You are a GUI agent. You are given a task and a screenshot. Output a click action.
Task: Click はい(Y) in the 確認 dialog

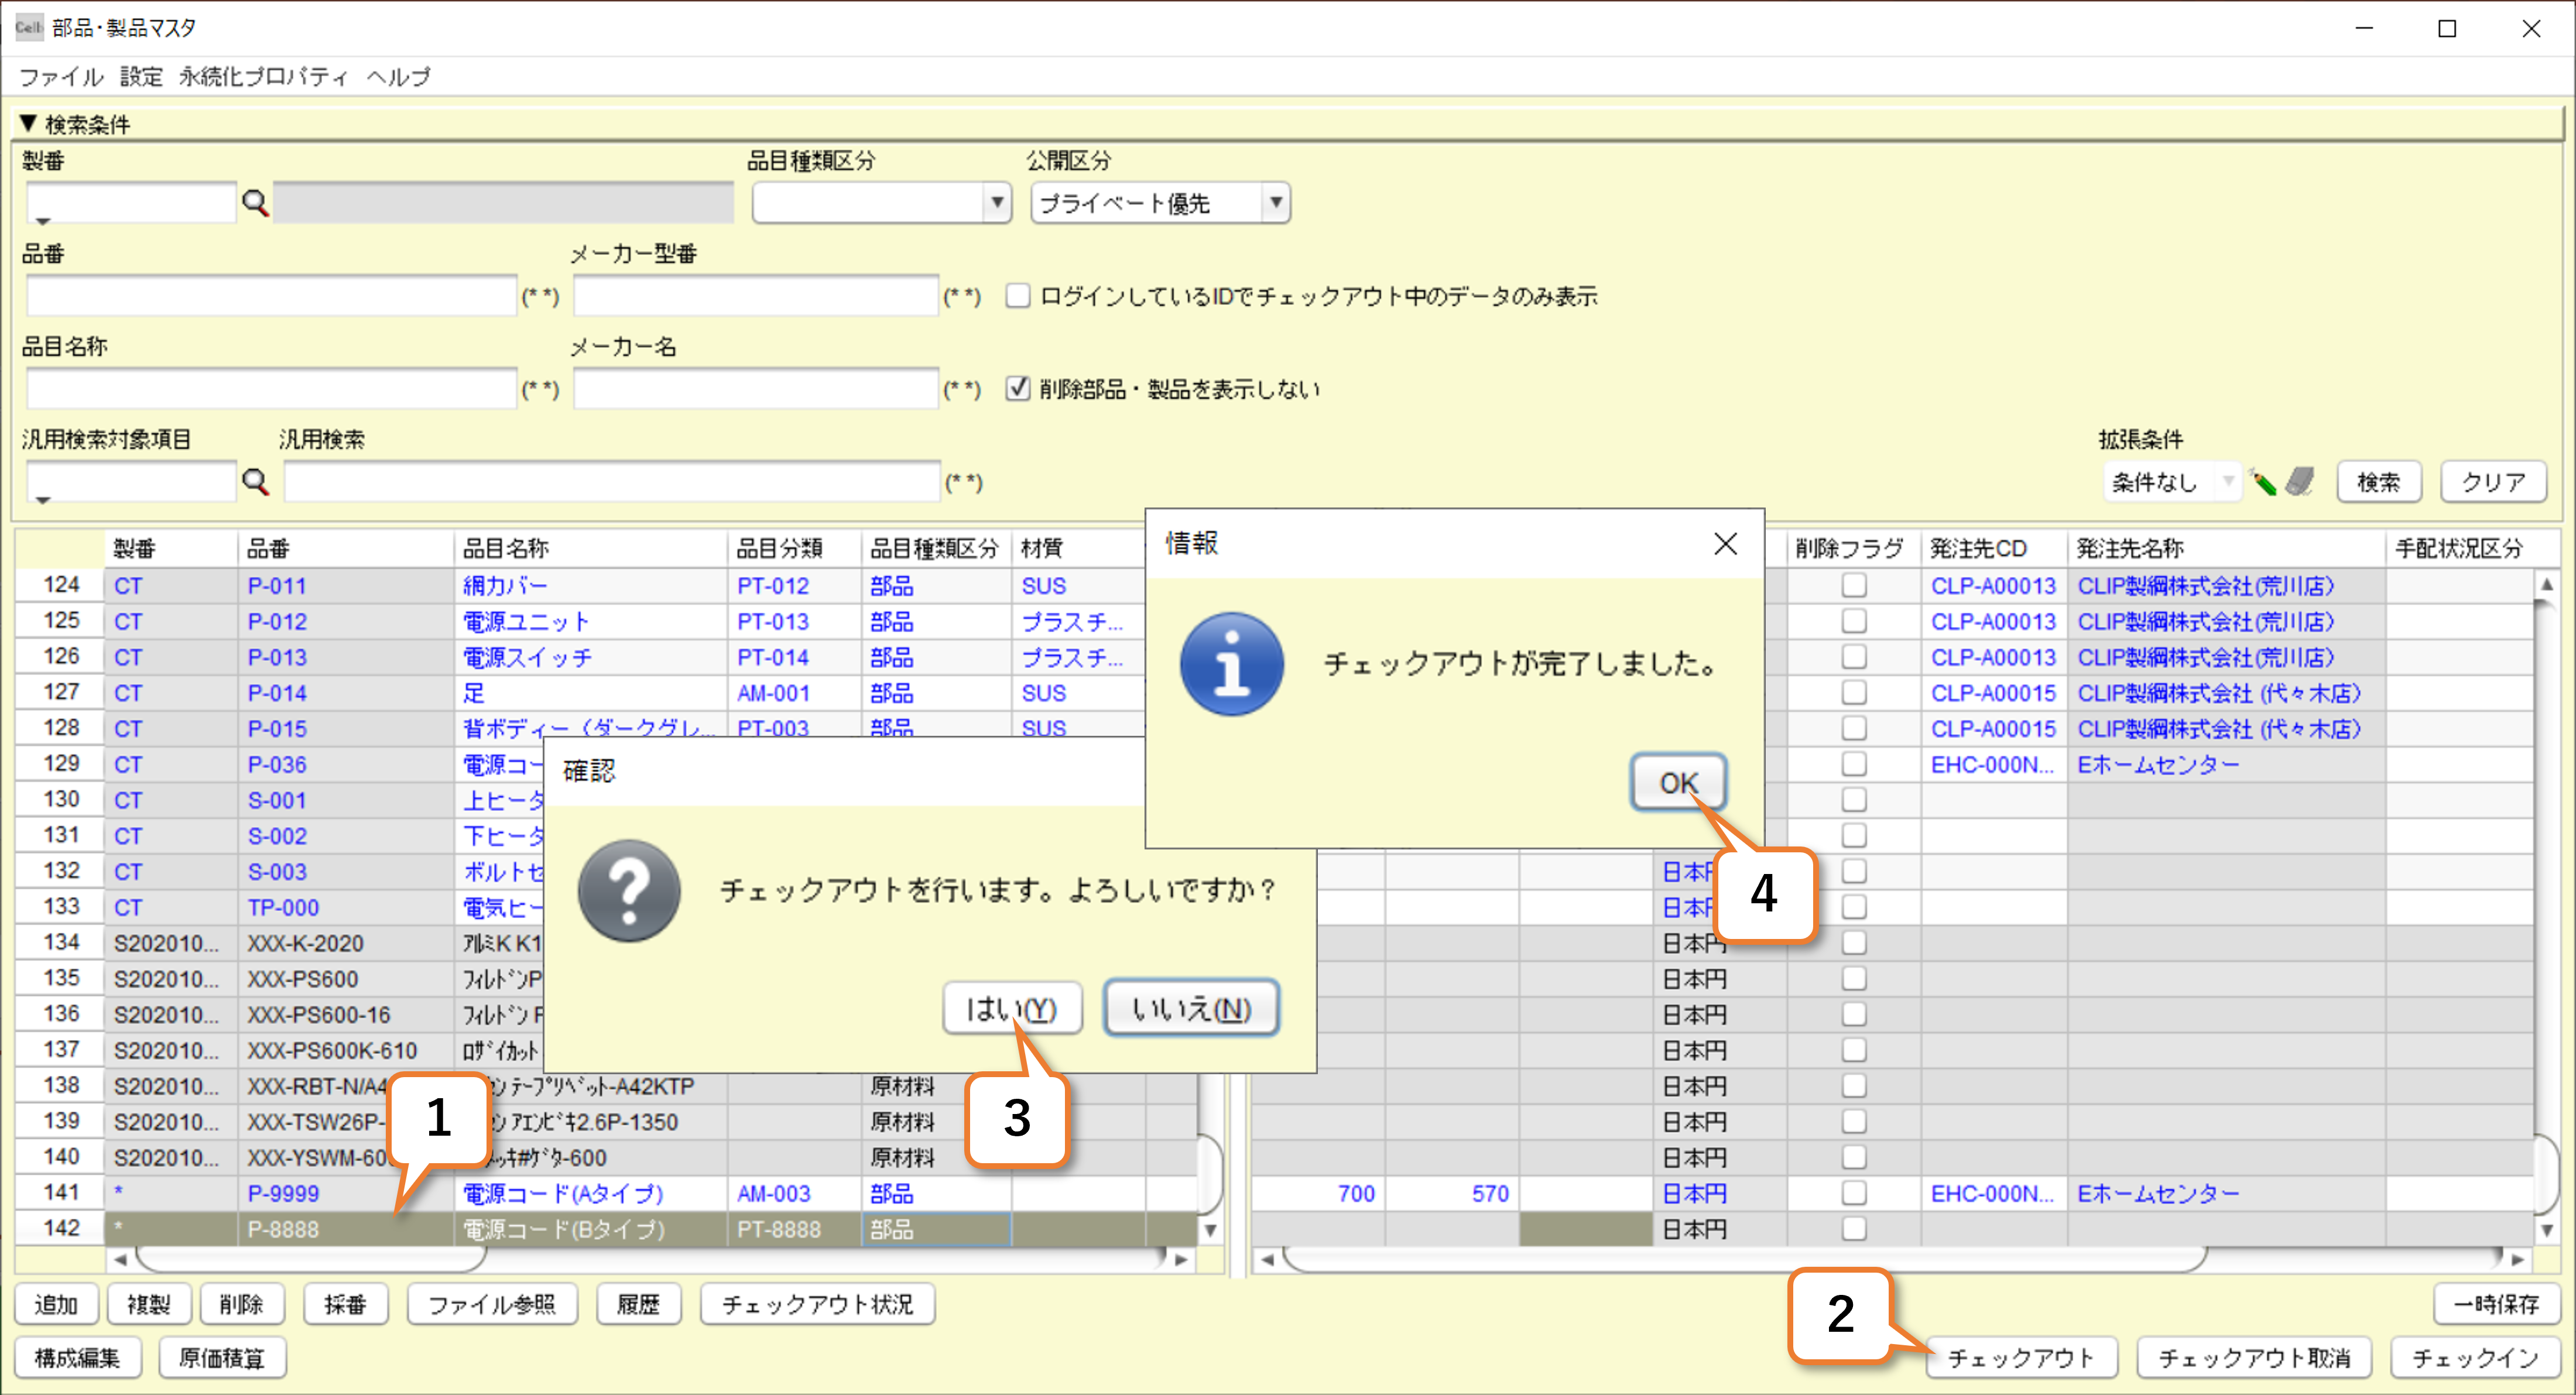click(x=1012, y=1009)
